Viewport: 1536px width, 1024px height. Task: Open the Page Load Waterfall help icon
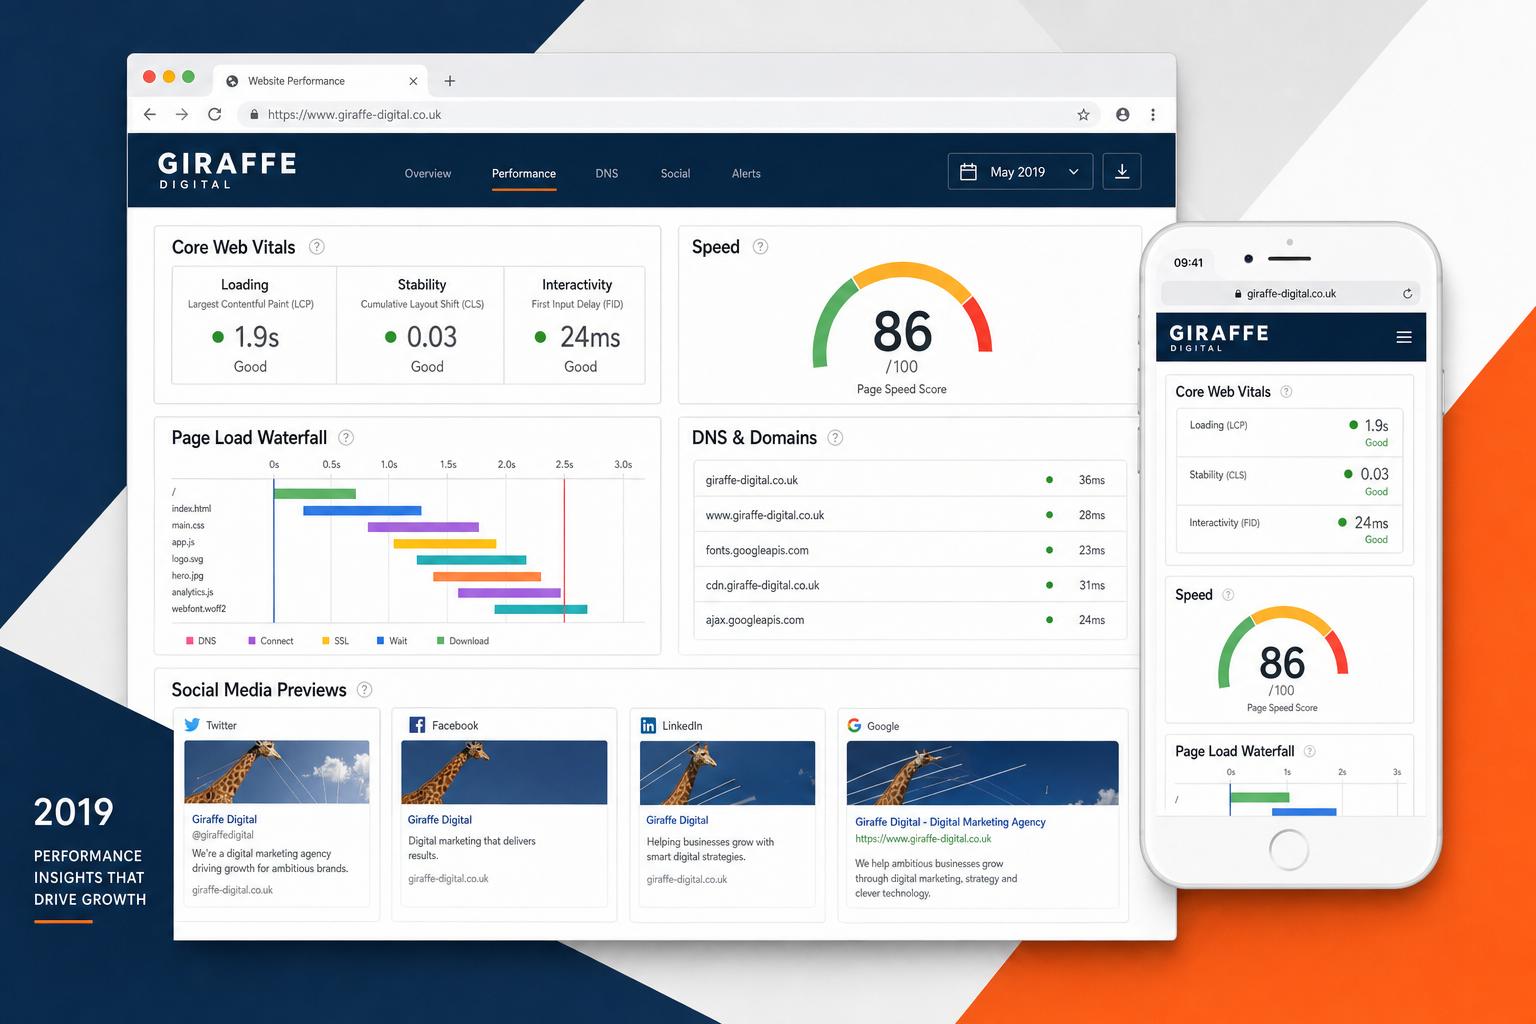pyautogui.click(x=346, y=438)
